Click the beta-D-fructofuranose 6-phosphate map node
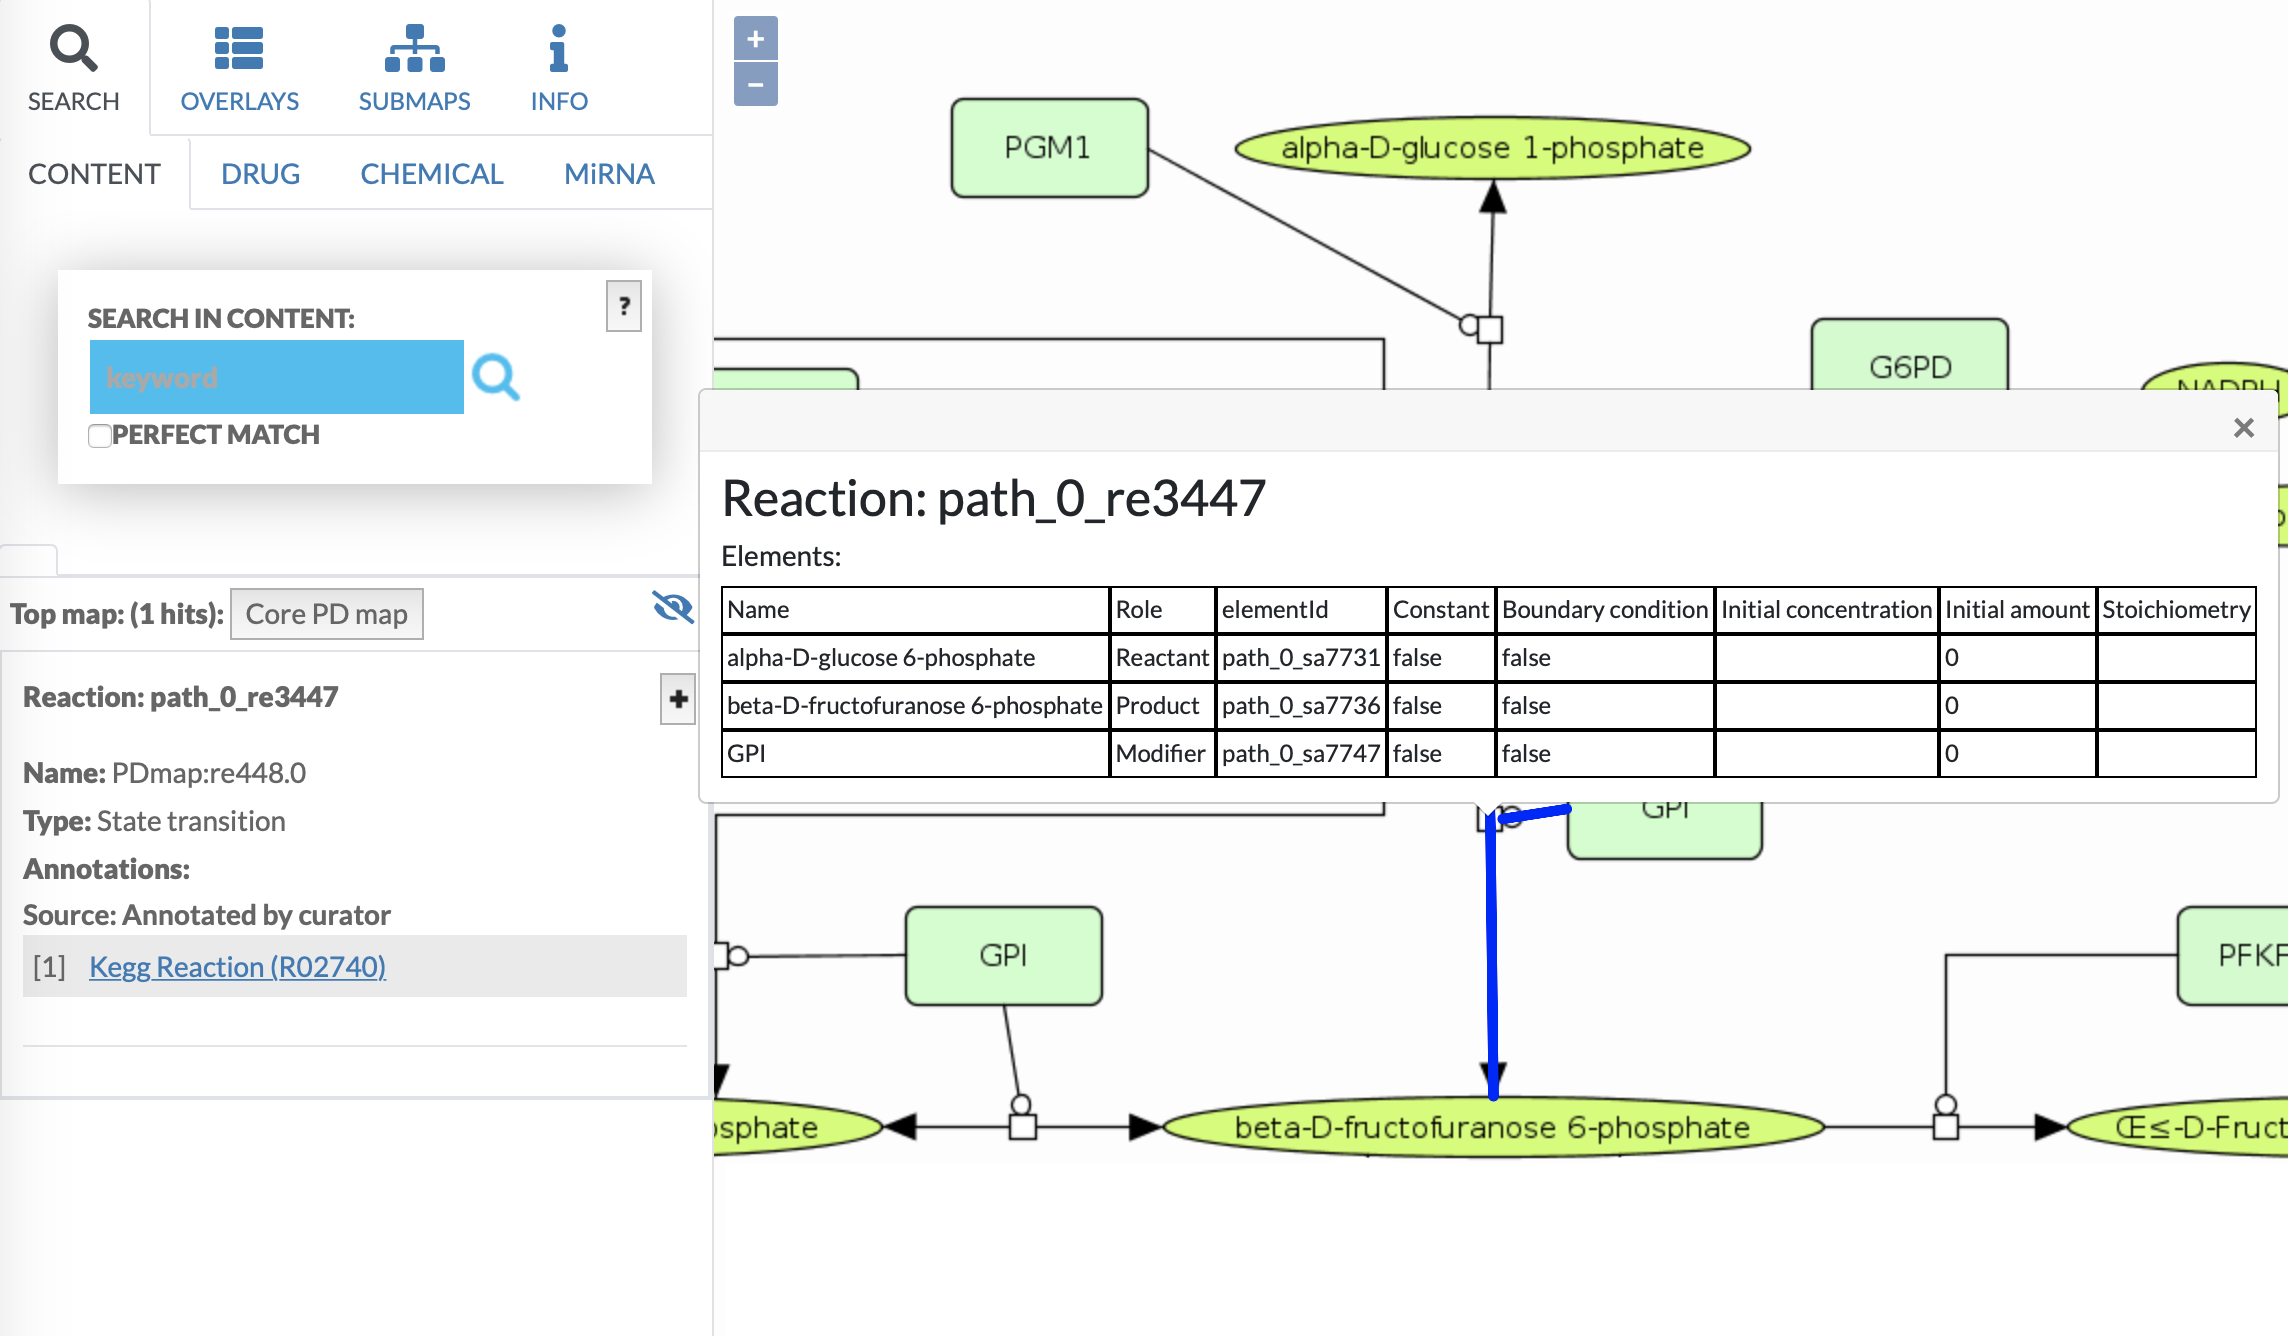This screenshot has height=1336, width=2288. [1492, 1127]
